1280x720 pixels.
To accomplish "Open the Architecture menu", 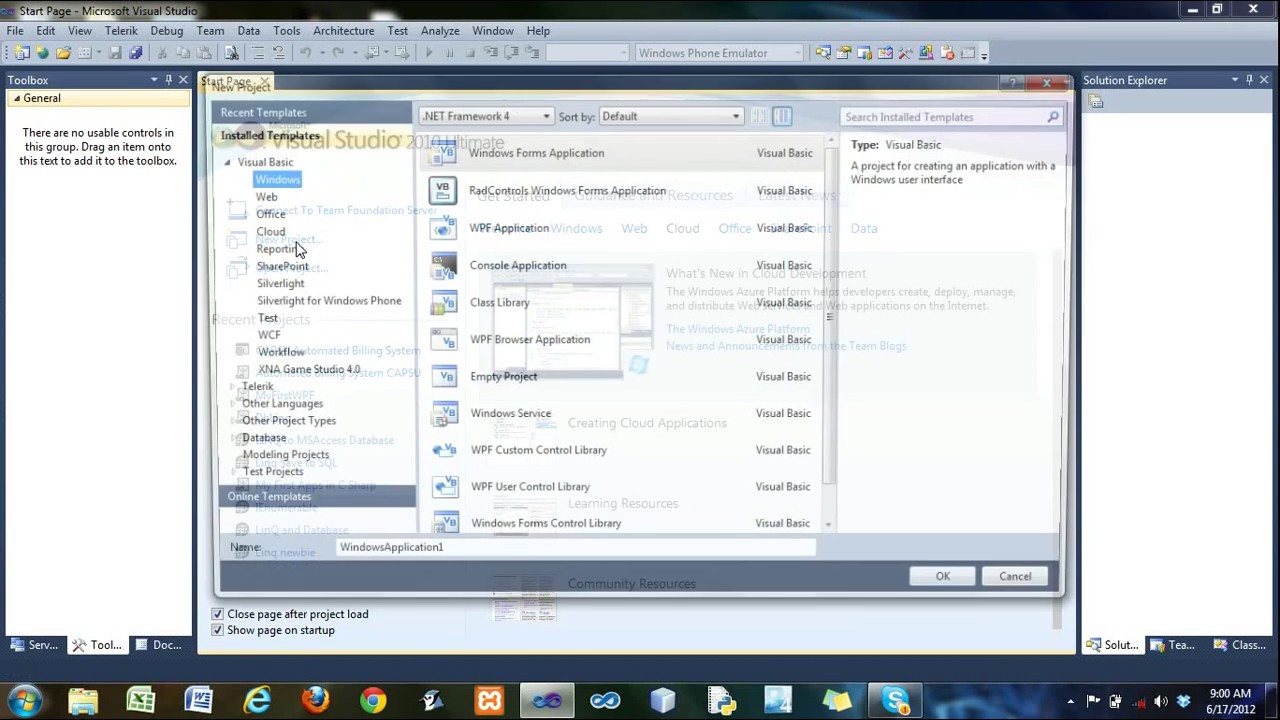I will coord(343,31).
